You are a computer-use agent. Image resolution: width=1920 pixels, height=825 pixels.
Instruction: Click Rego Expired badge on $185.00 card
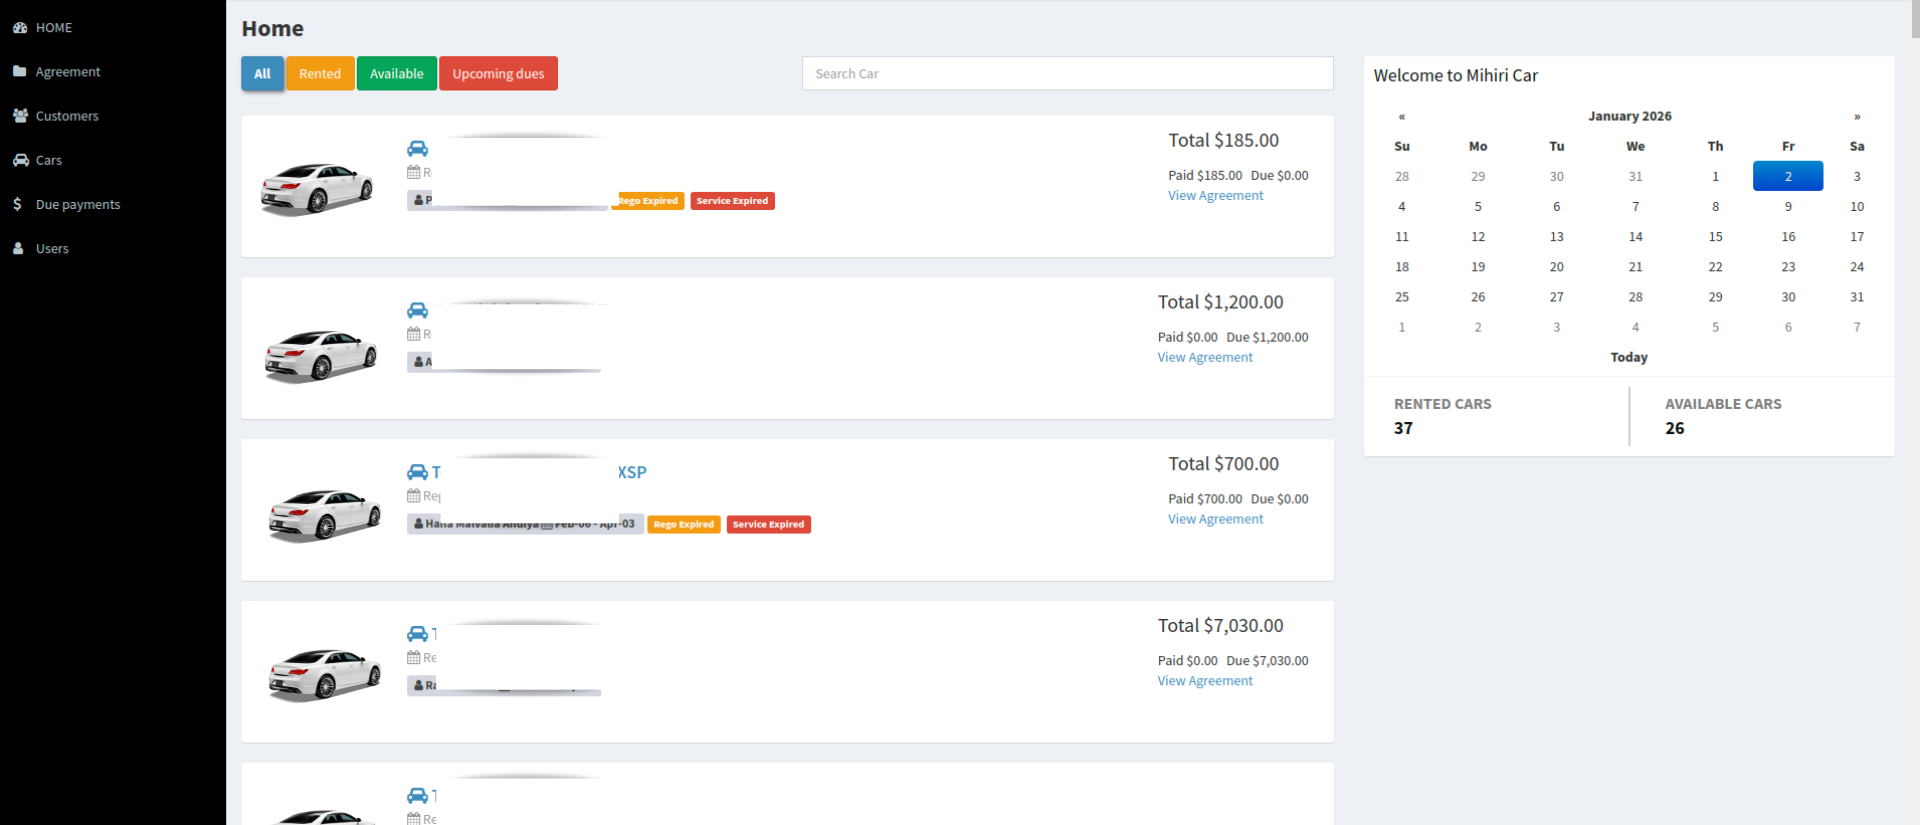648,201
